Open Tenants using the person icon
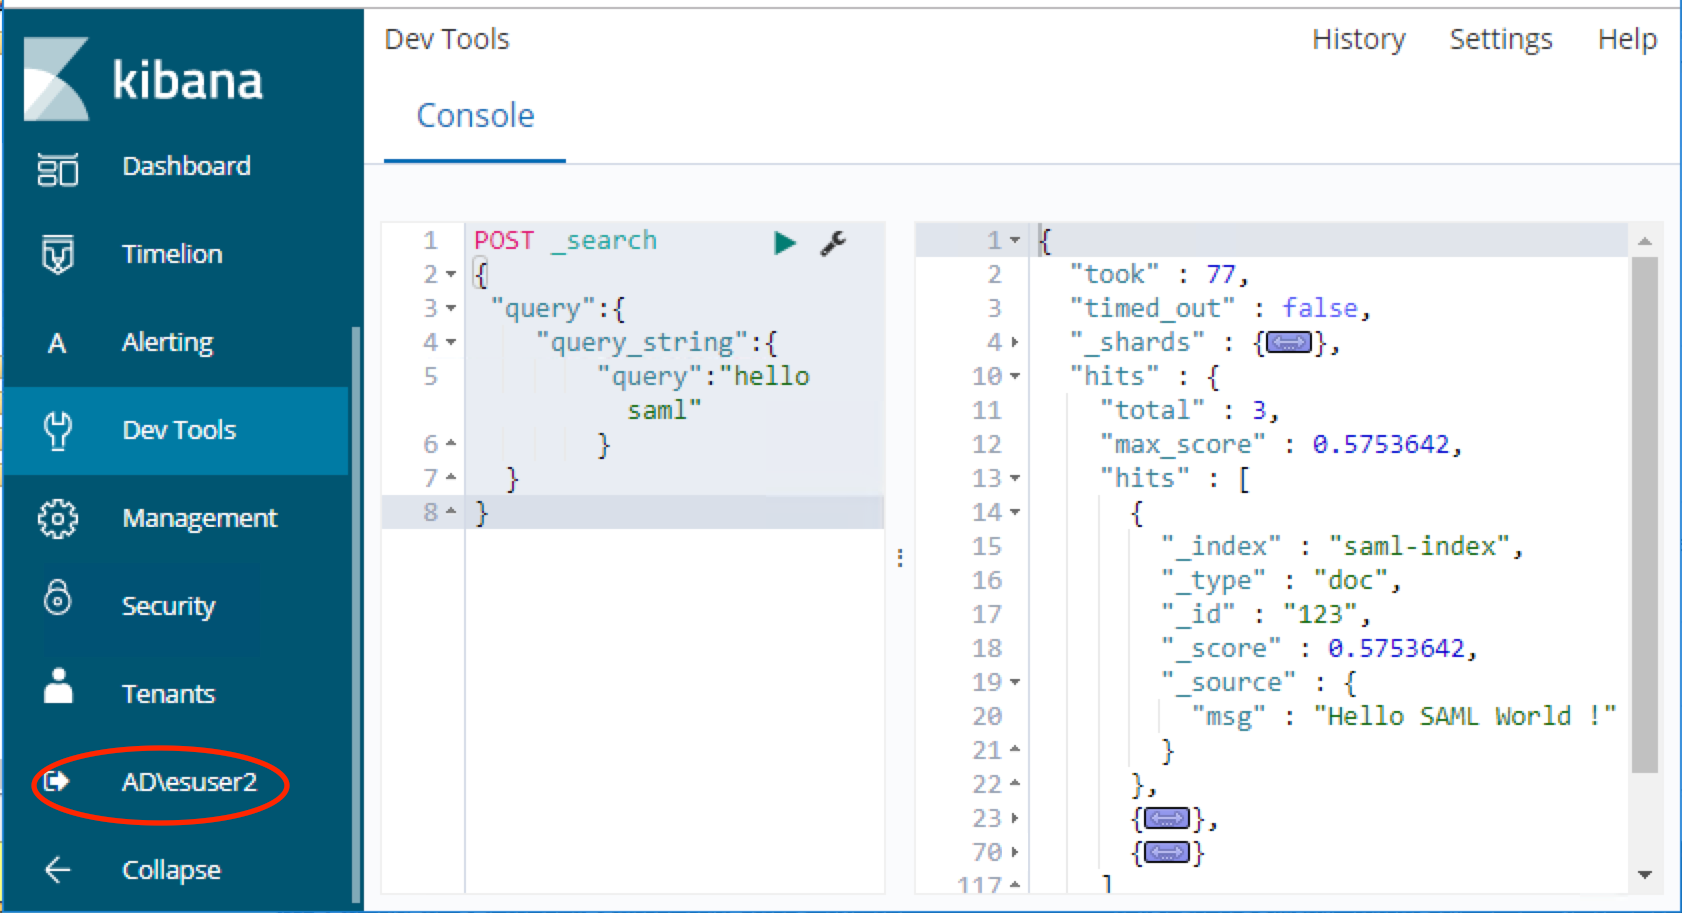 58,687
